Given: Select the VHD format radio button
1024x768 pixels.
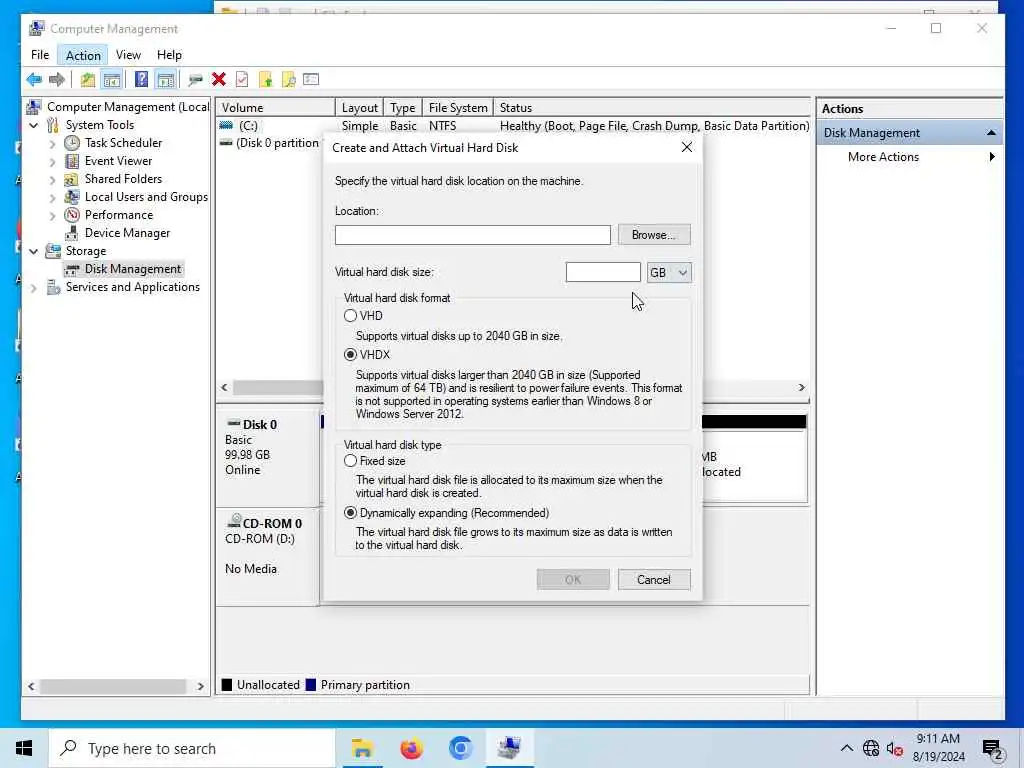Looking at the screenshot, I should coord(350,316).
